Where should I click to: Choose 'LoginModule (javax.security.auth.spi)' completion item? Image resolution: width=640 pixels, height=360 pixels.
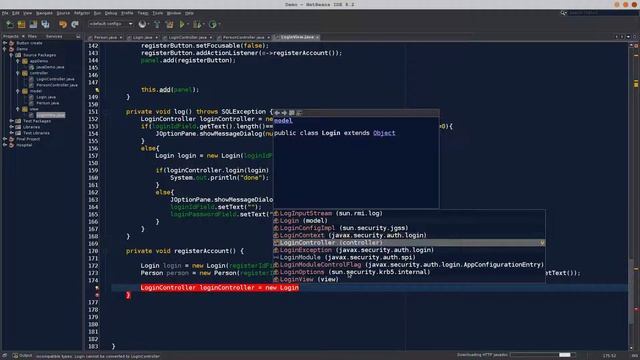coord(409,258)
